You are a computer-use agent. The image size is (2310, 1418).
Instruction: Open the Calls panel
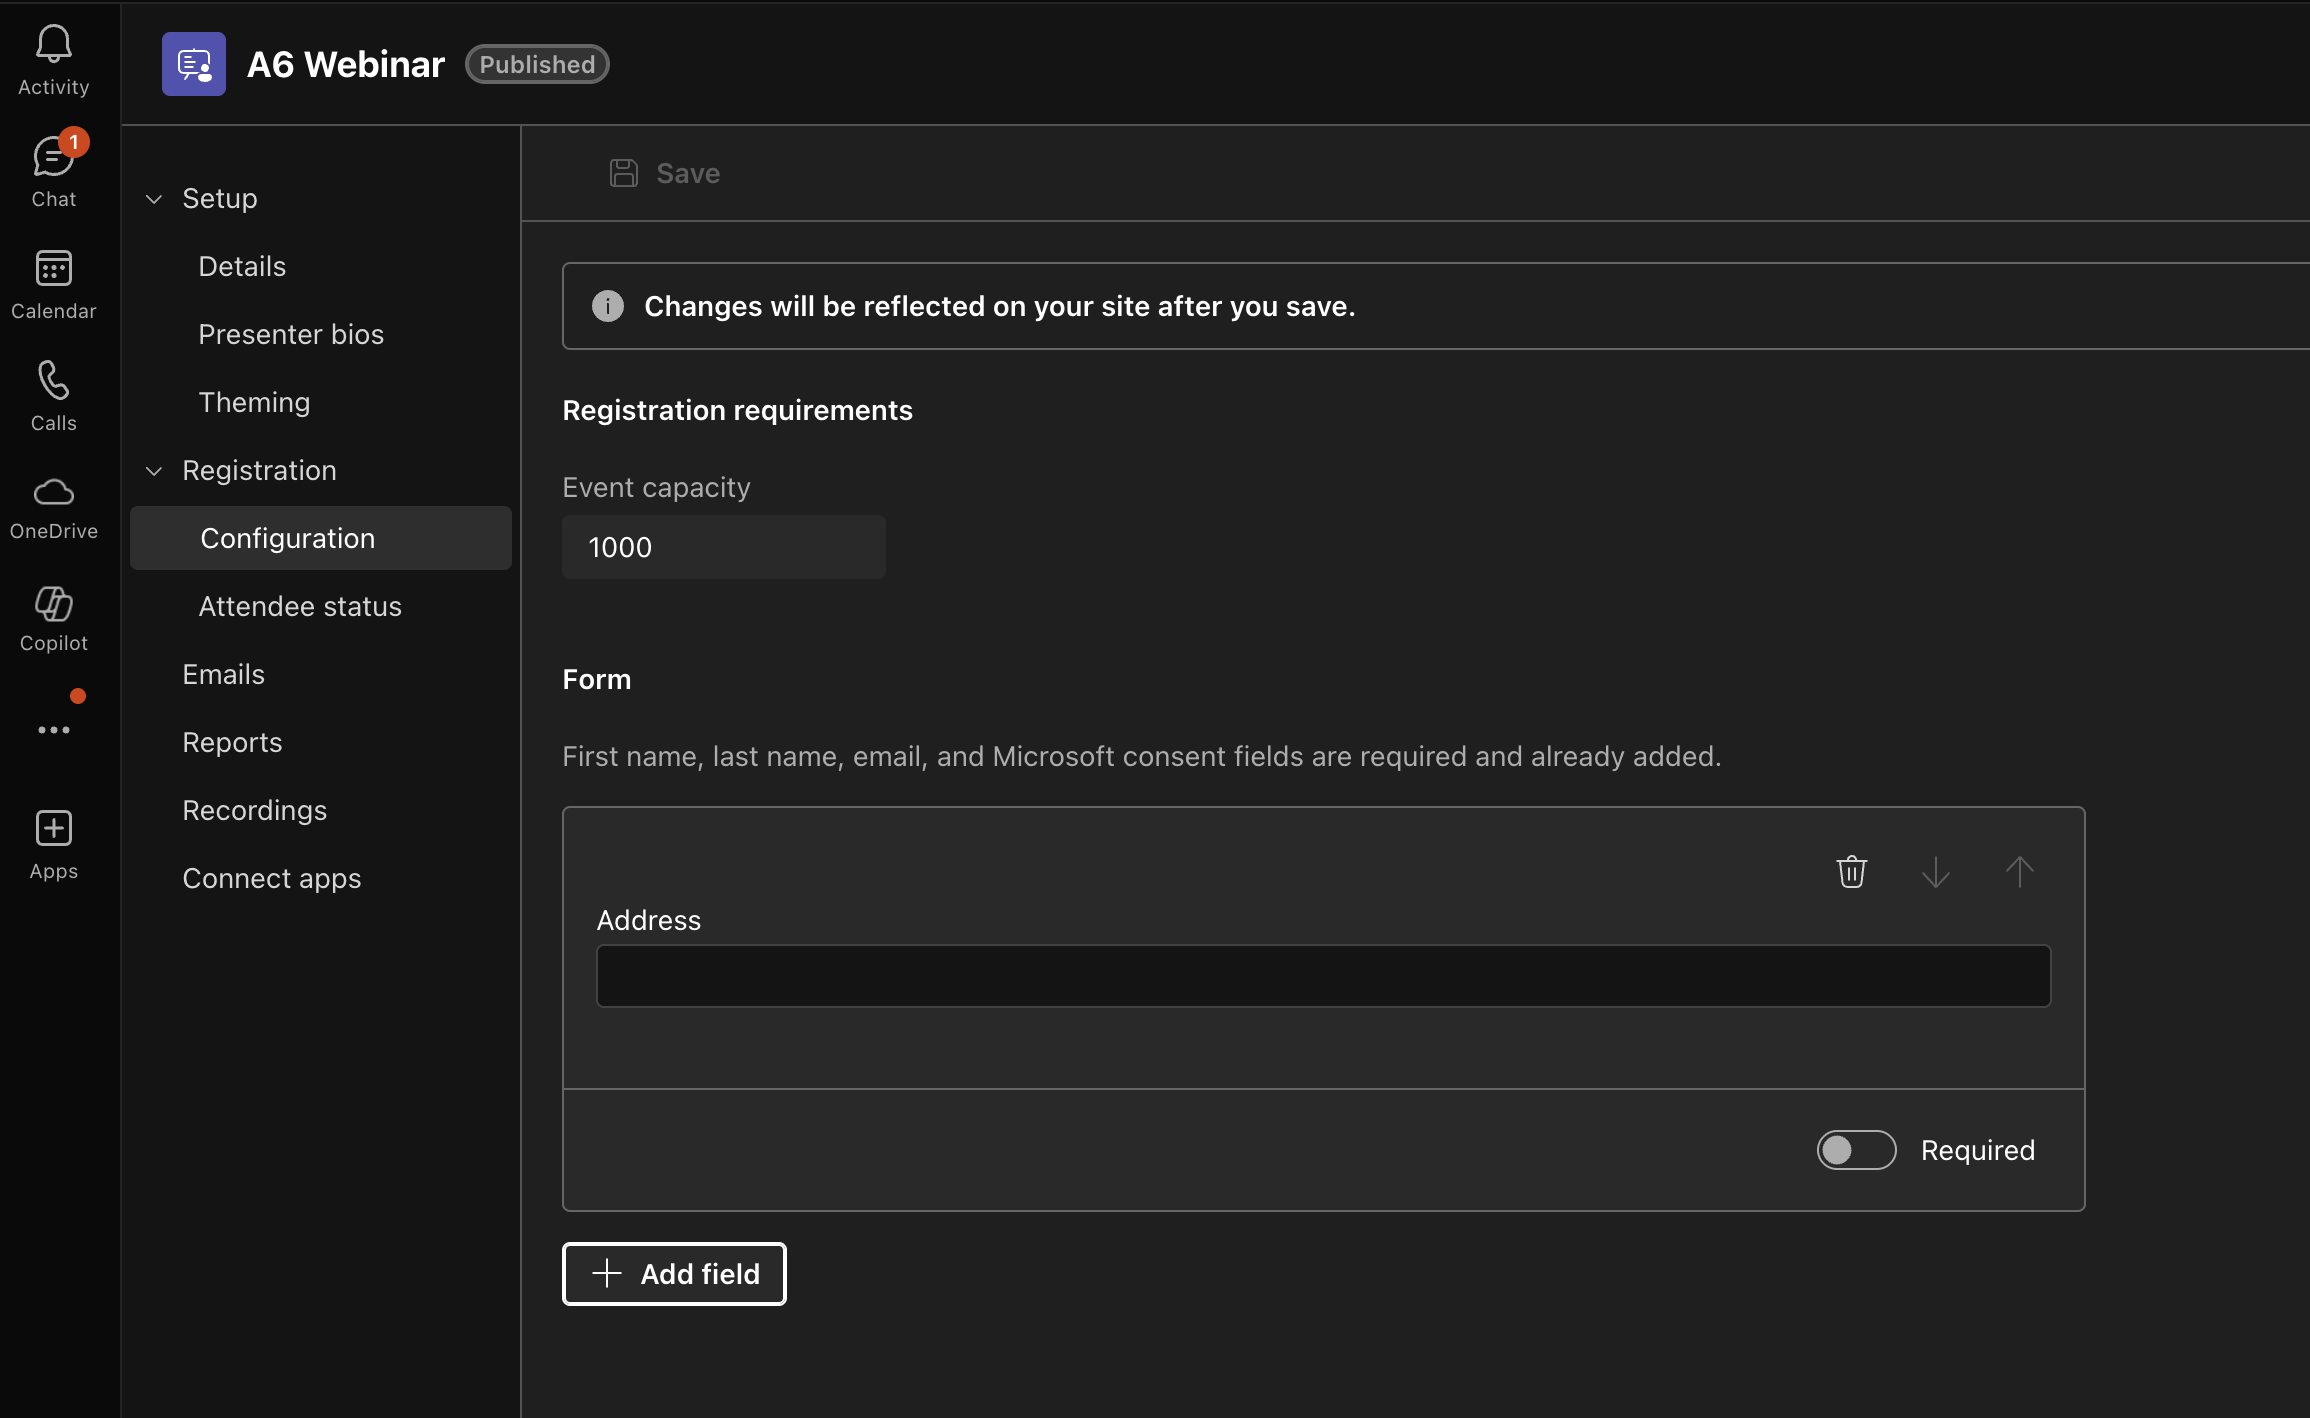pyautogui.click(x=53, y=394)
